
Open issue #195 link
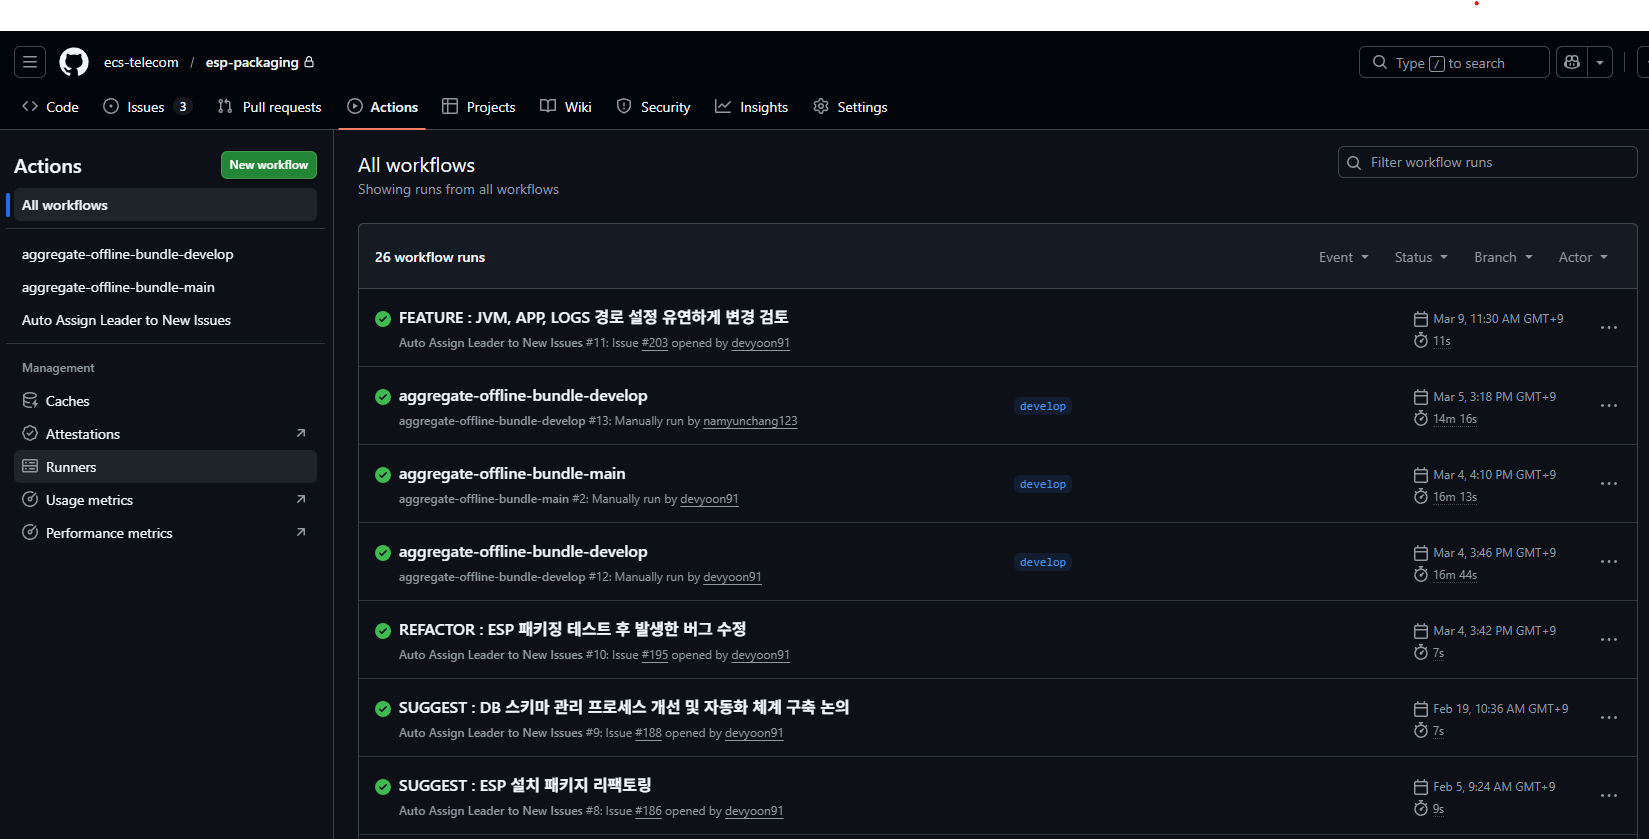[x=655, y=655]
